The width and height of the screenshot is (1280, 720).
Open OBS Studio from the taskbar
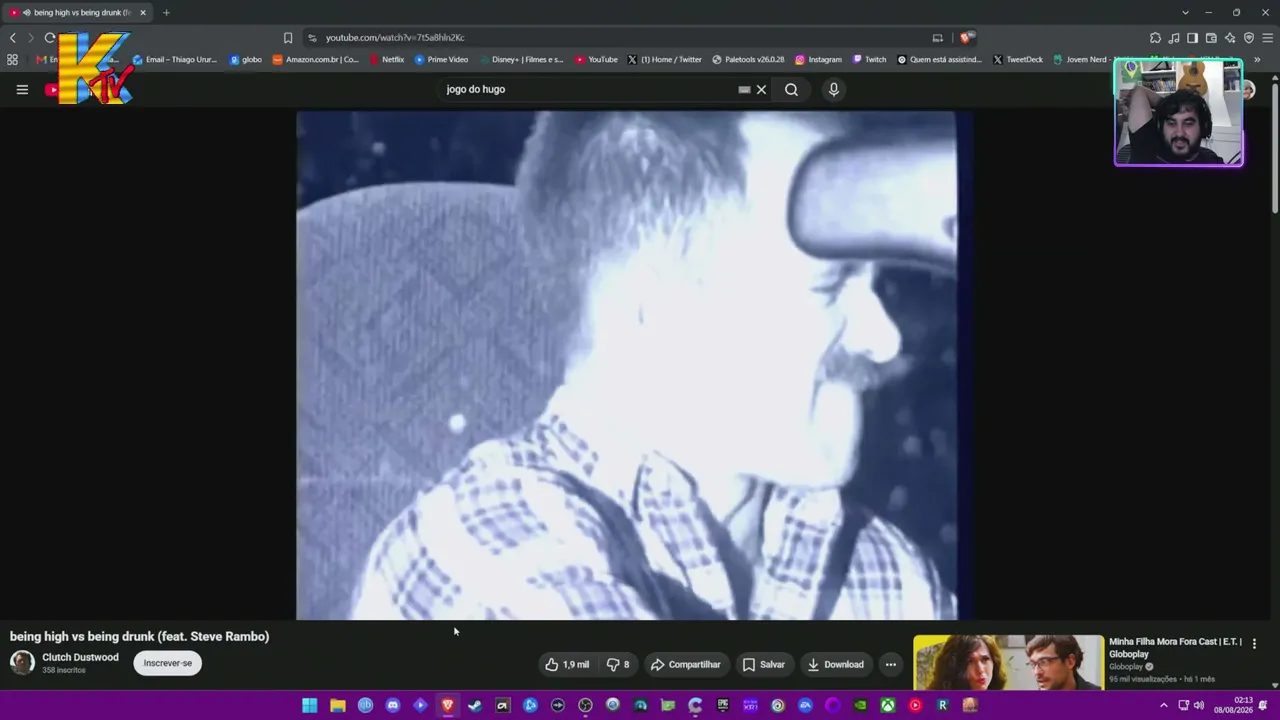pyautogui.click(x=585, y=706)
